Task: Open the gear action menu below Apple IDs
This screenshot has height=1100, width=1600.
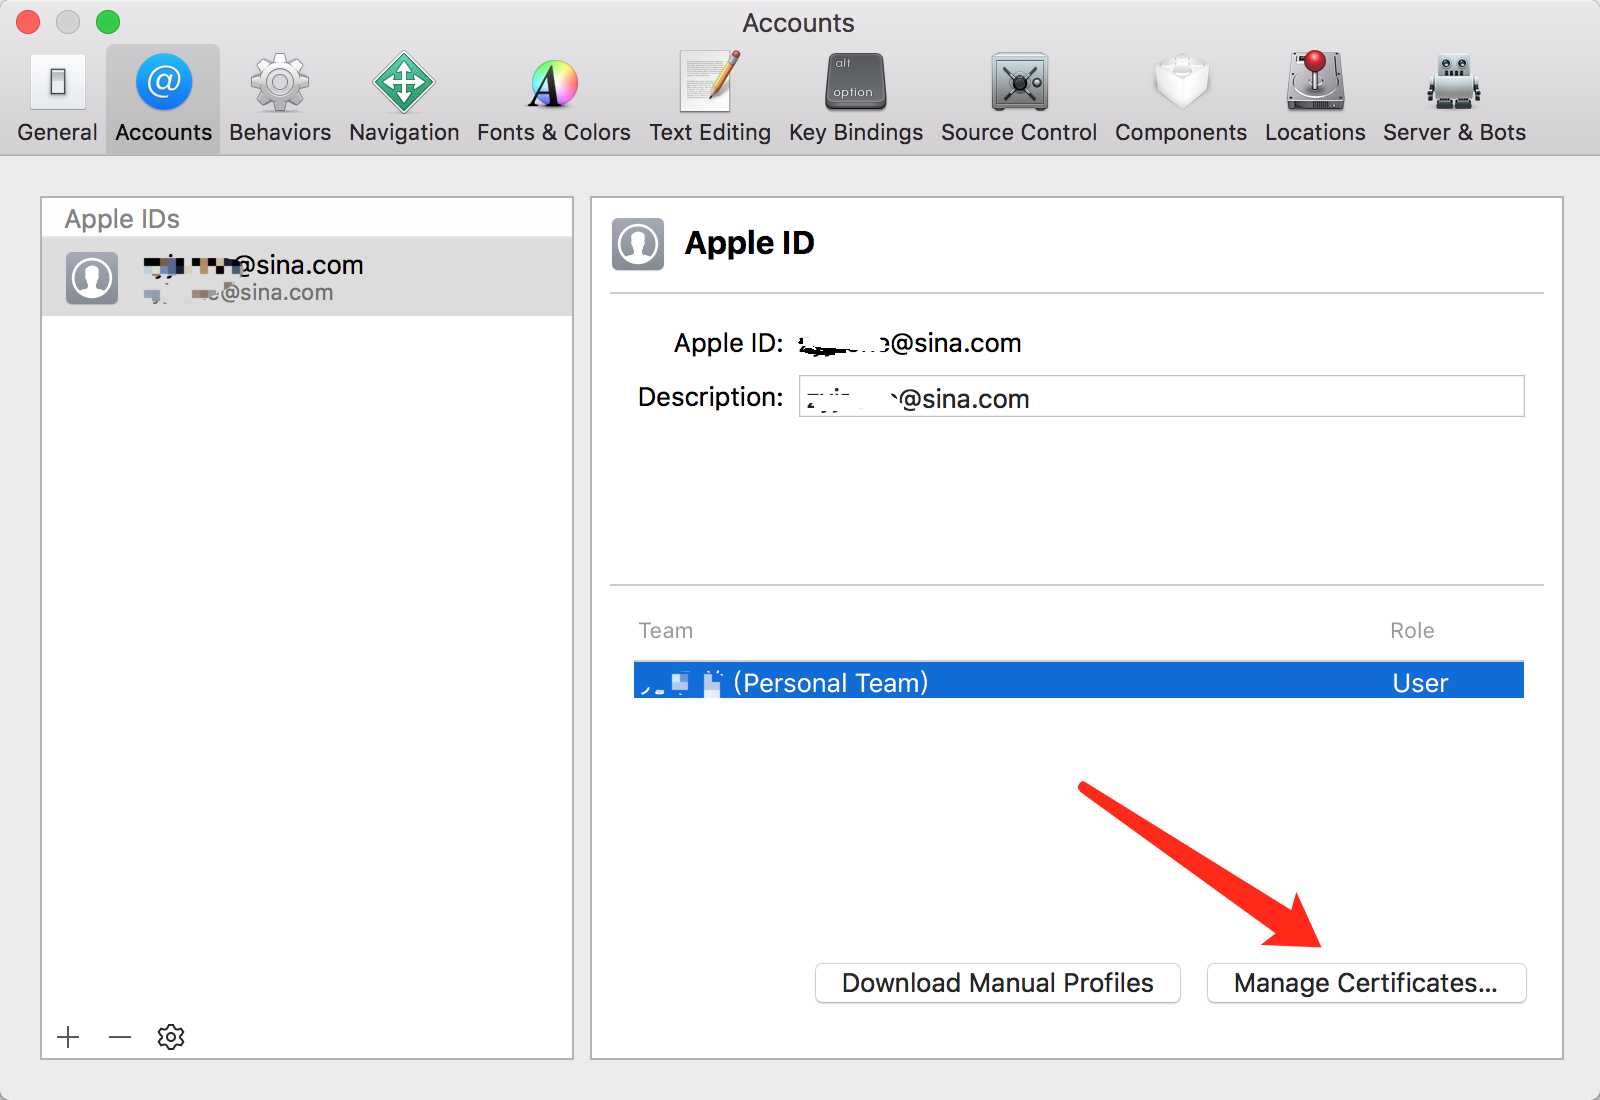Action: (x=171, y=1037)
